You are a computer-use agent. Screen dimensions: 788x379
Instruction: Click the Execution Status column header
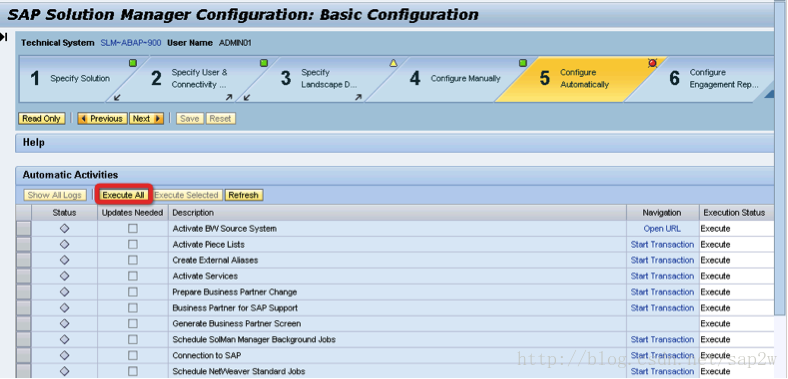point(737,213)
